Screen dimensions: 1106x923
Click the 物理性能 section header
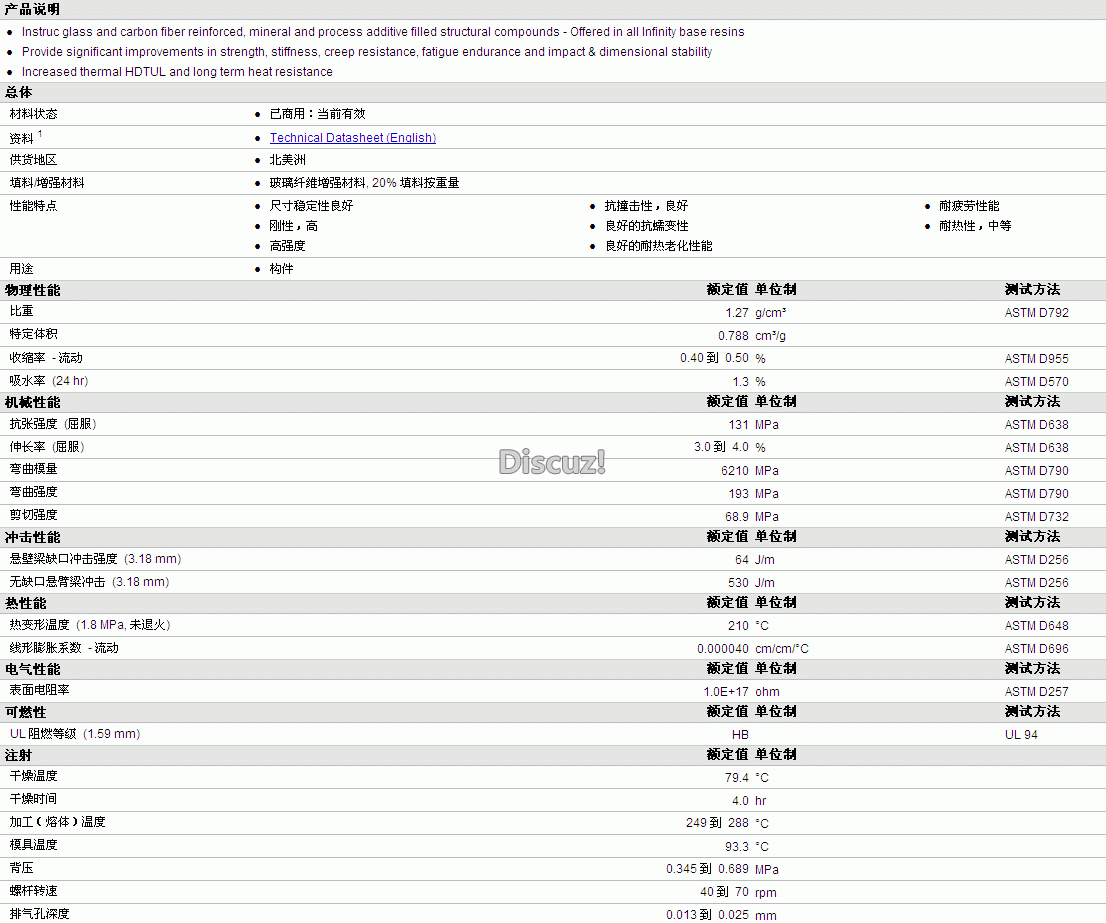point(32,290)
